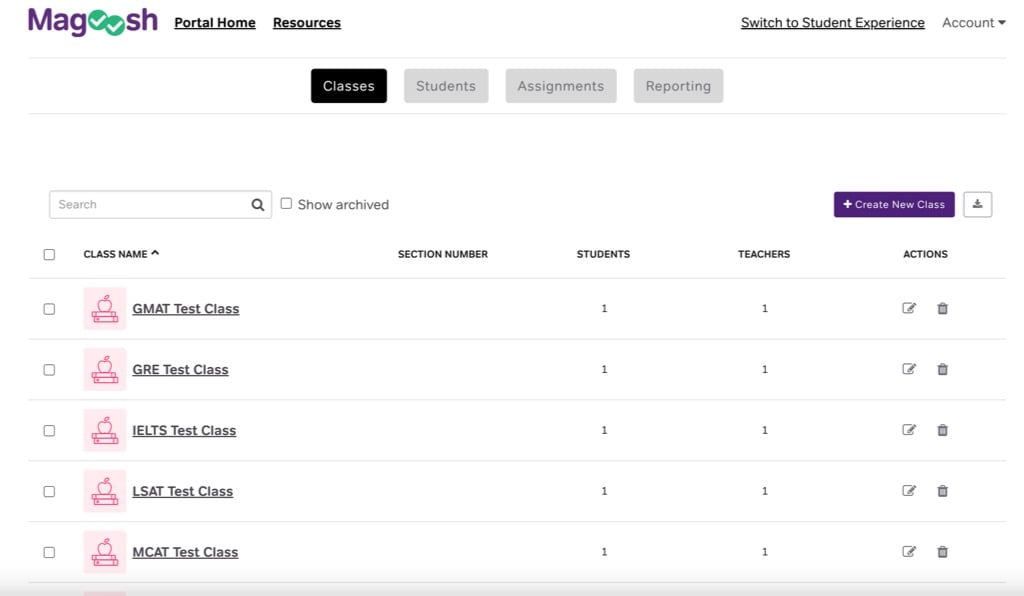
Task: Open the Account dropdown menu
Action: click(973, 23)
